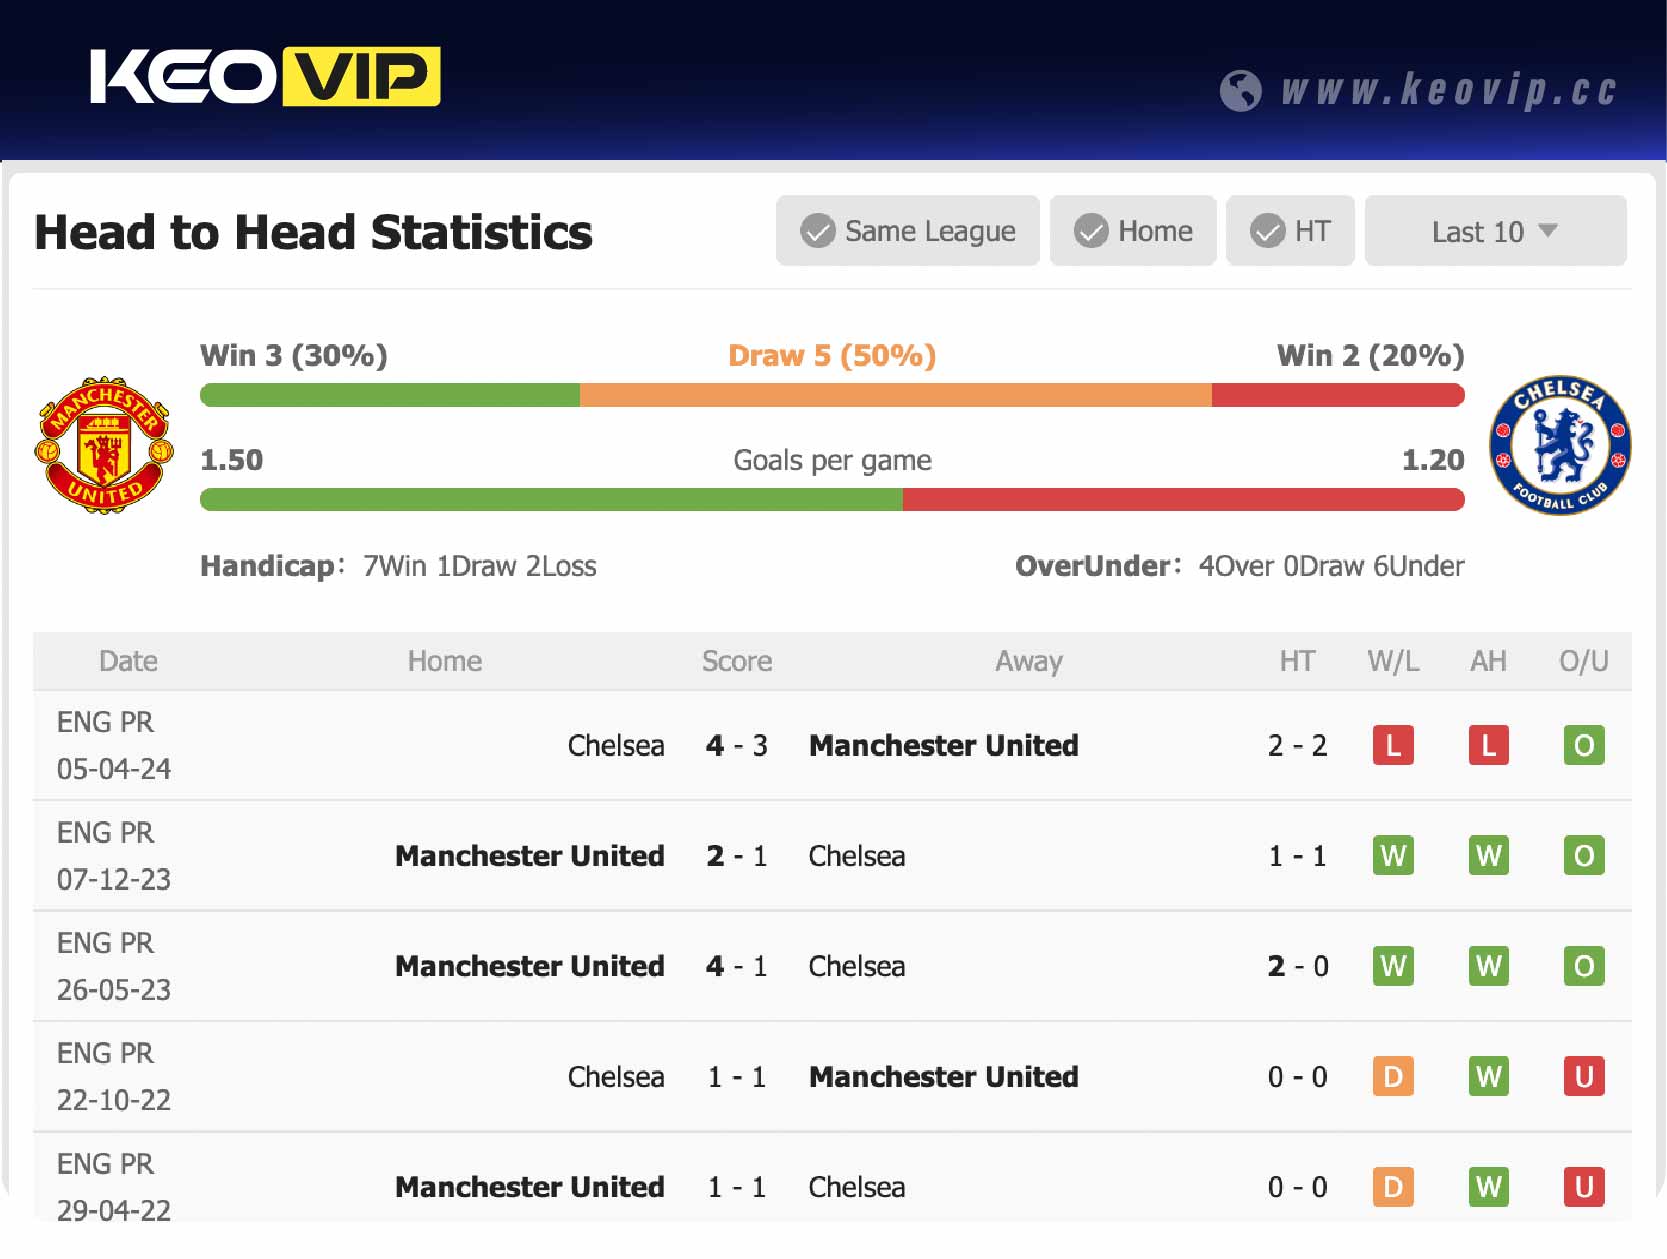Toggle the Home filter

1133,231
